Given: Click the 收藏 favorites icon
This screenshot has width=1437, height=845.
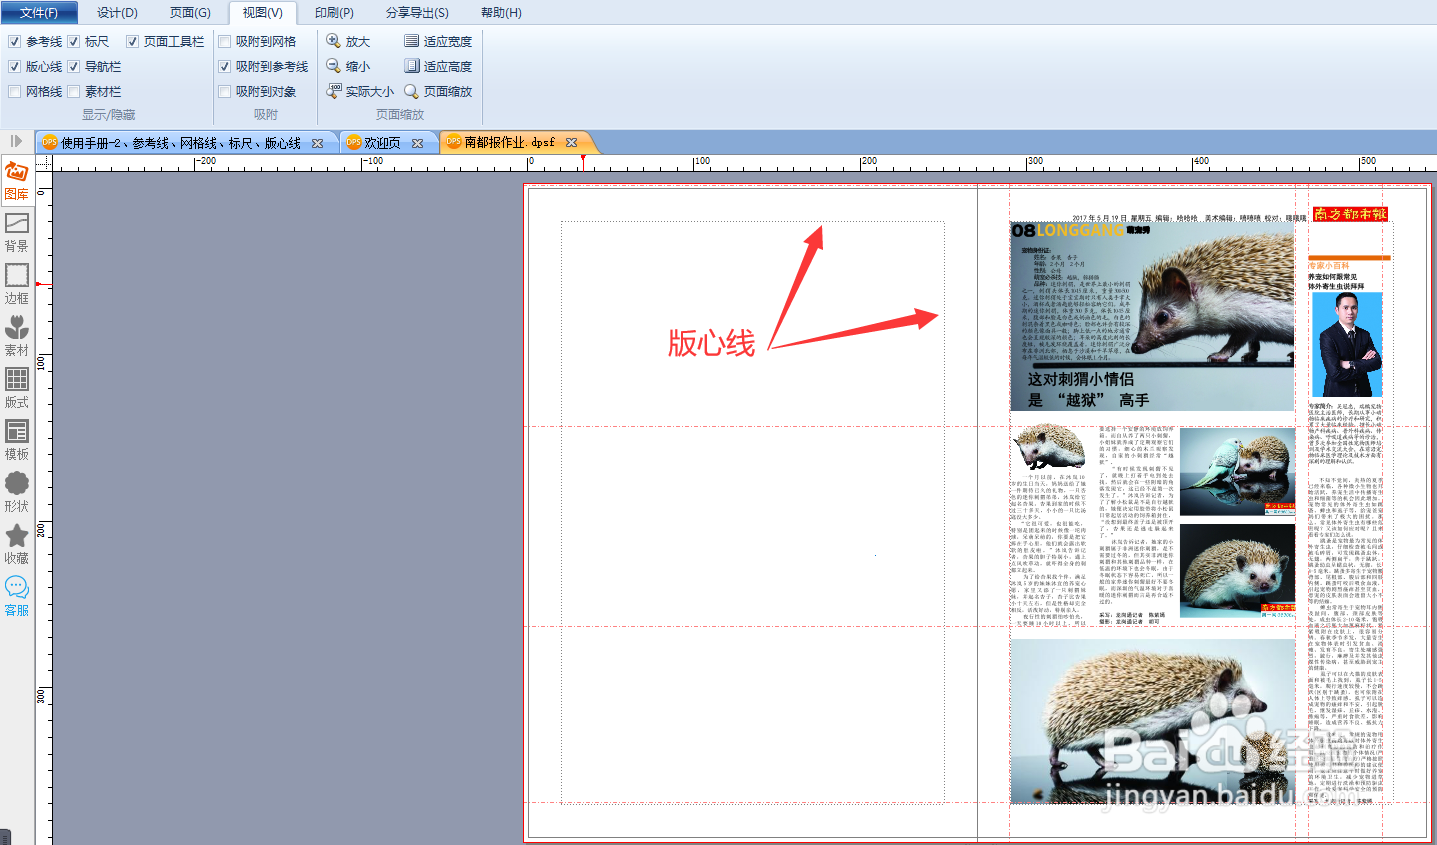Looking at the screenshot, I should click(16, 546).
